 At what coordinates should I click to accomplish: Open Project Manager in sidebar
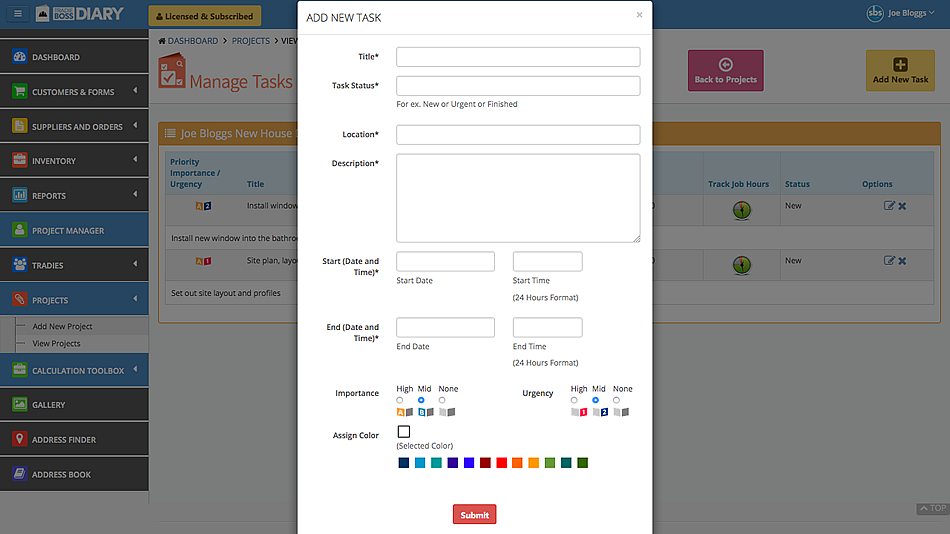[x=68, y=231]
